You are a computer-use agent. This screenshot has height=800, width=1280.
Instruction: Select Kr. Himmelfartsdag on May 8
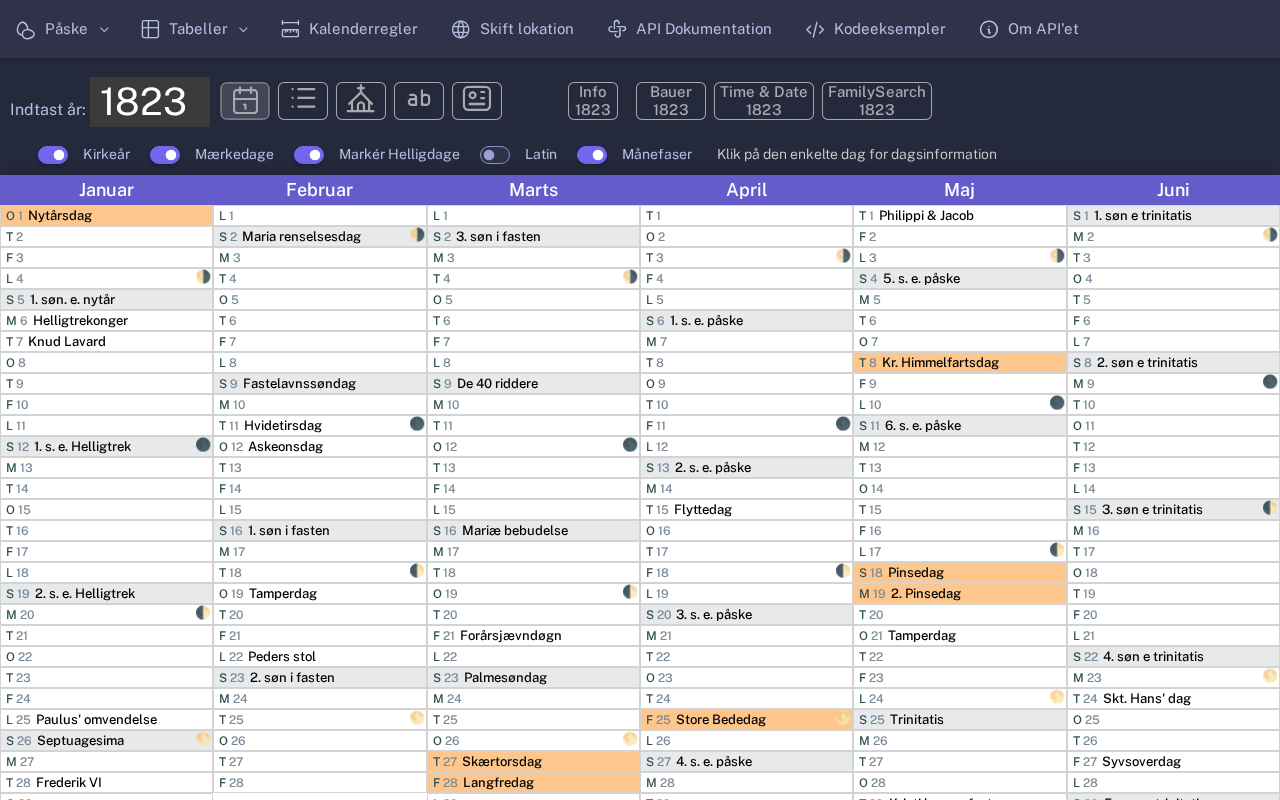point(939,363)
